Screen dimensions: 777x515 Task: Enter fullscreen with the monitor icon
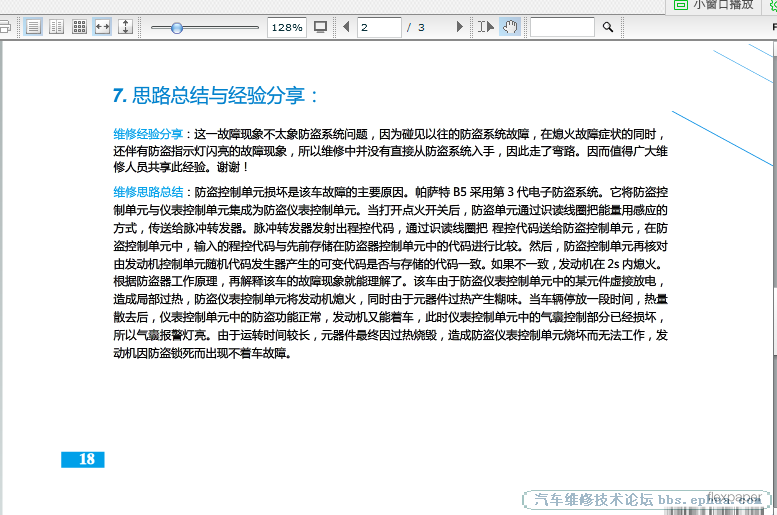pyautogui.click(x=321, y=27)
